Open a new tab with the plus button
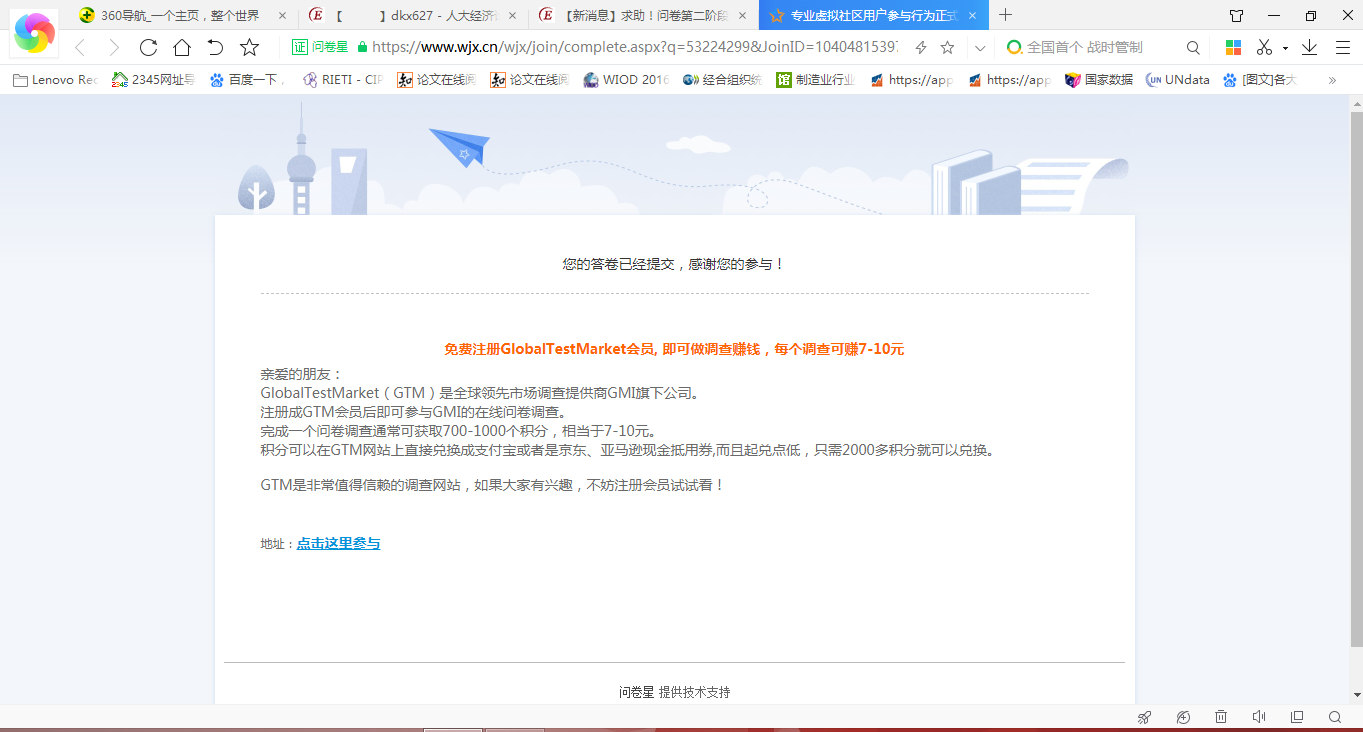Viewport: 1363px width, 732px height. tap(1006, 15)
